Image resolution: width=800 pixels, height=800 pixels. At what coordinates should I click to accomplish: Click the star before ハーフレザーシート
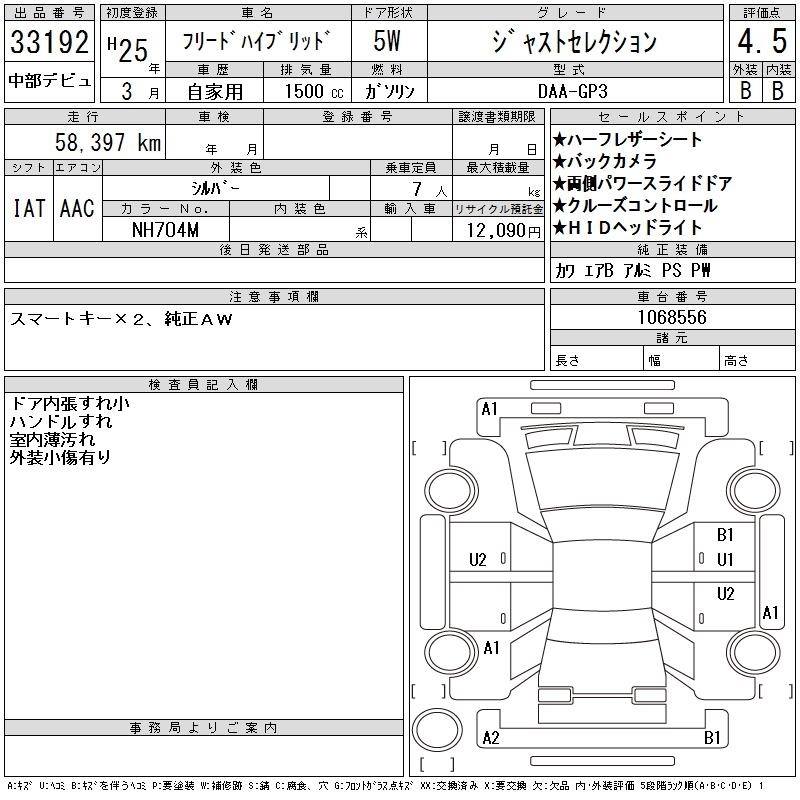[560, 140]
